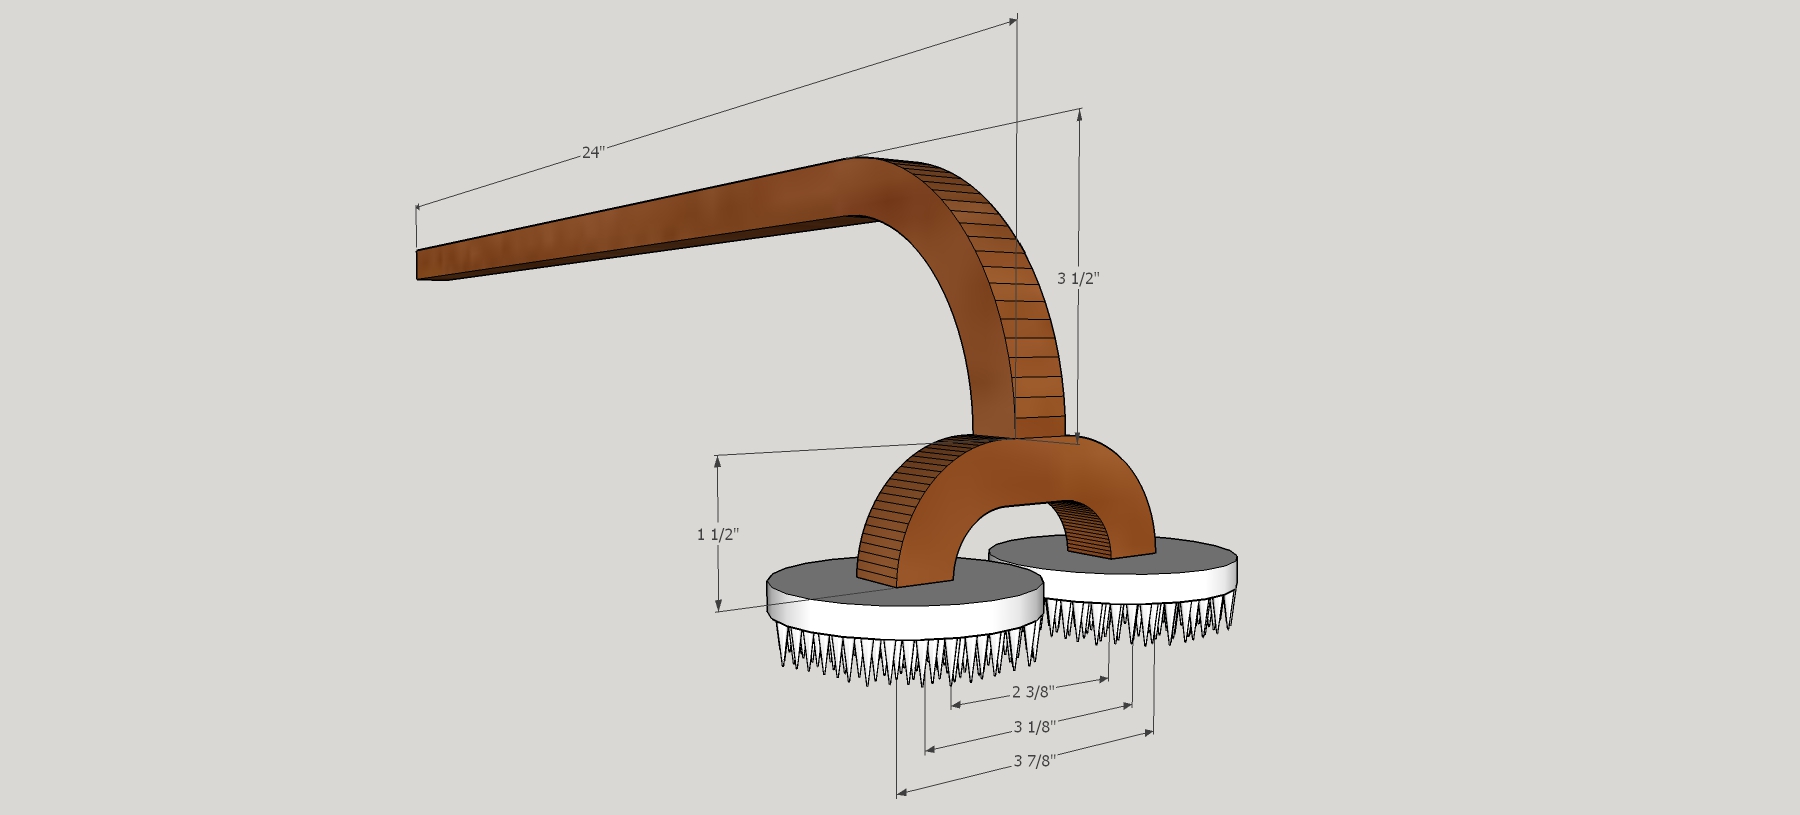Click the 3 1/2" height dimension label
The height and width of the screenshot is (815, 1800).
[x=1078, y=278]
